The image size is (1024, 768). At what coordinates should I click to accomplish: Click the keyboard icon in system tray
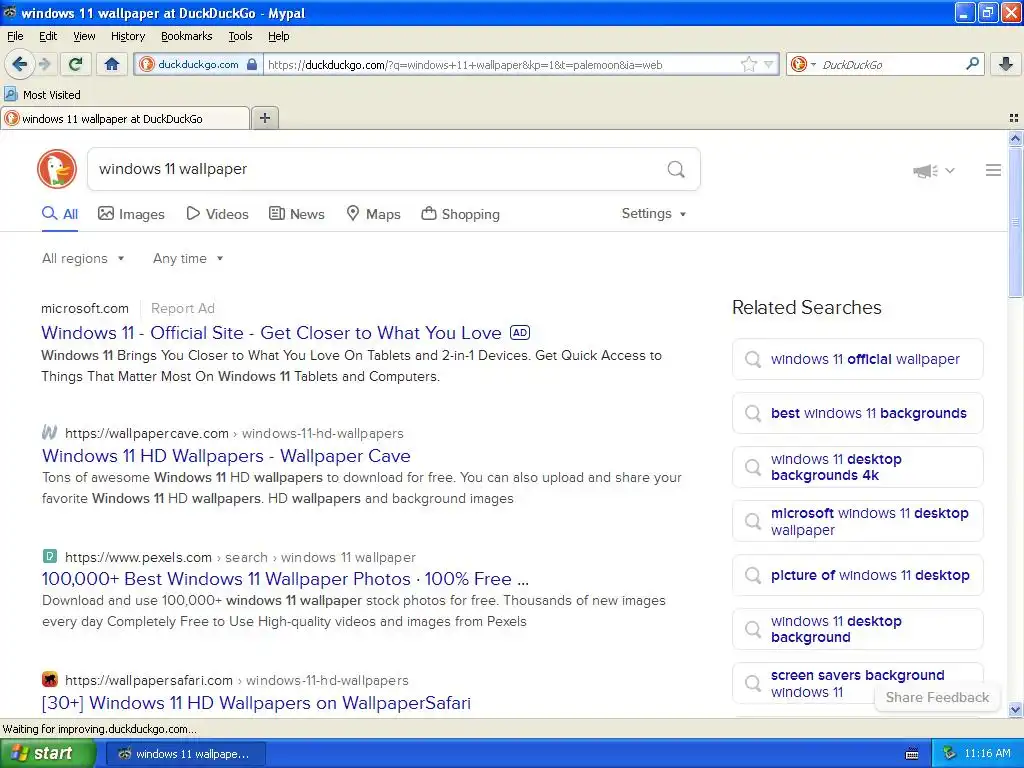click(912, 754)
